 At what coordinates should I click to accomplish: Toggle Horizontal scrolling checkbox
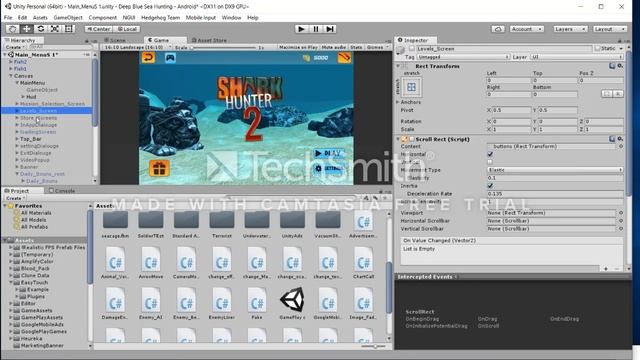[x=490, y=154]
